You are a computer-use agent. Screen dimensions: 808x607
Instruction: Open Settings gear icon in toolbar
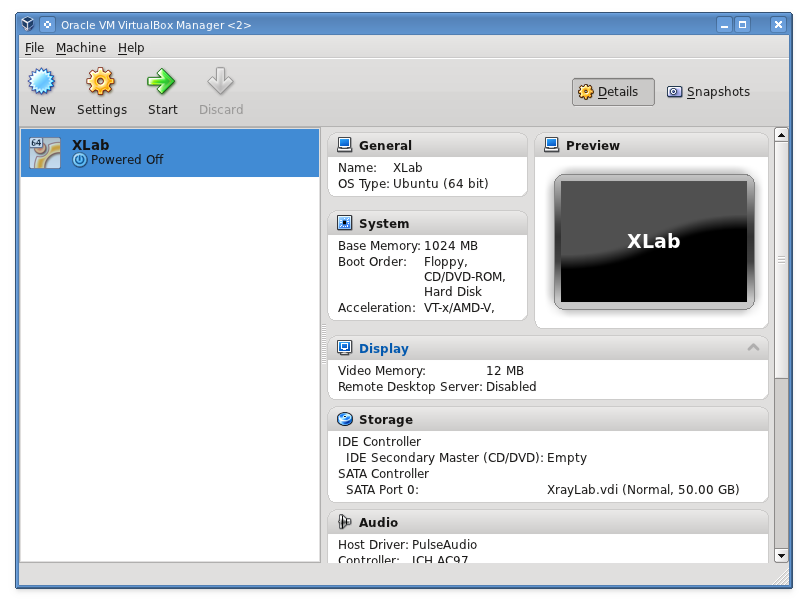(x=100, y=81)
